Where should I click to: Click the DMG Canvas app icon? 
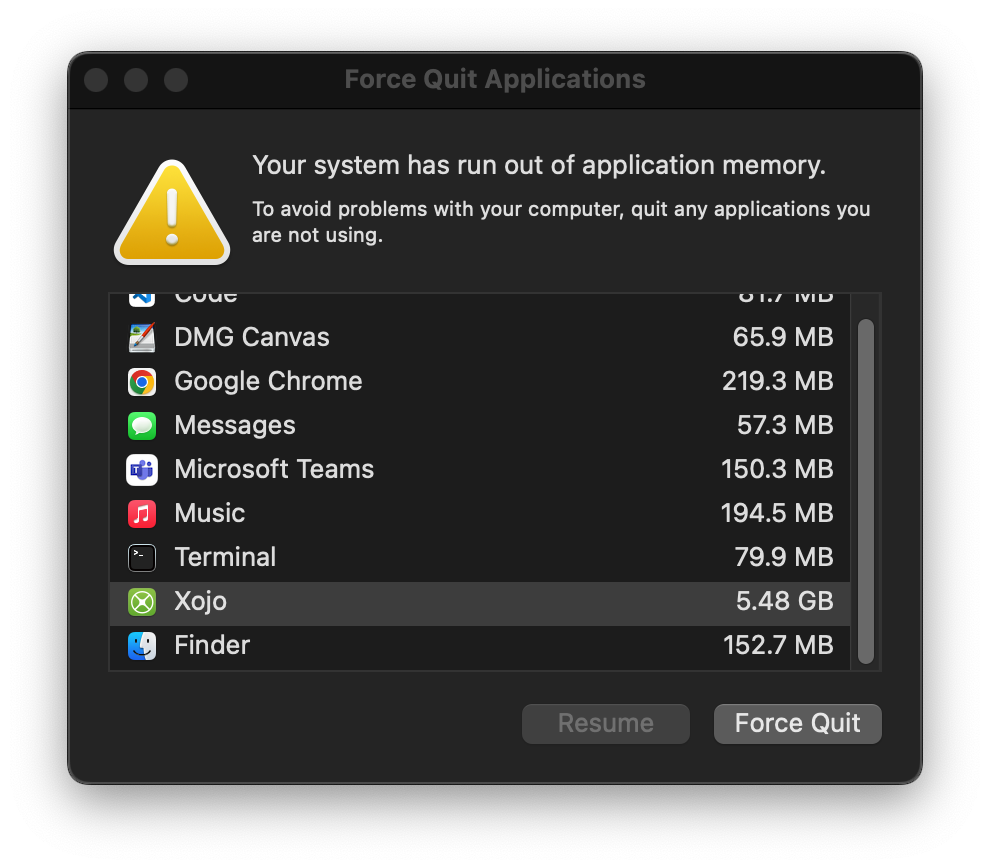click(x=142, y=338)
